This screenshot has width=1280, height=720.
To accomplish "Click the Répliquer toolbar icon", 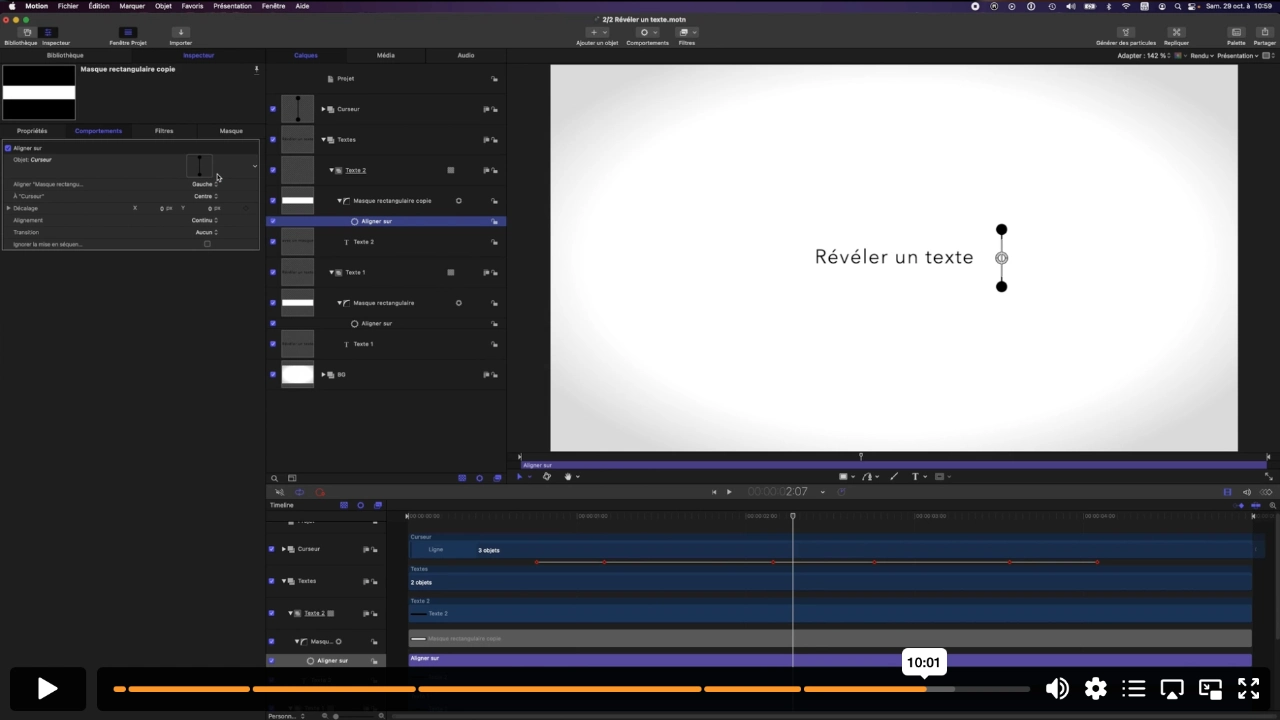I will click(x=1177, y=32).
